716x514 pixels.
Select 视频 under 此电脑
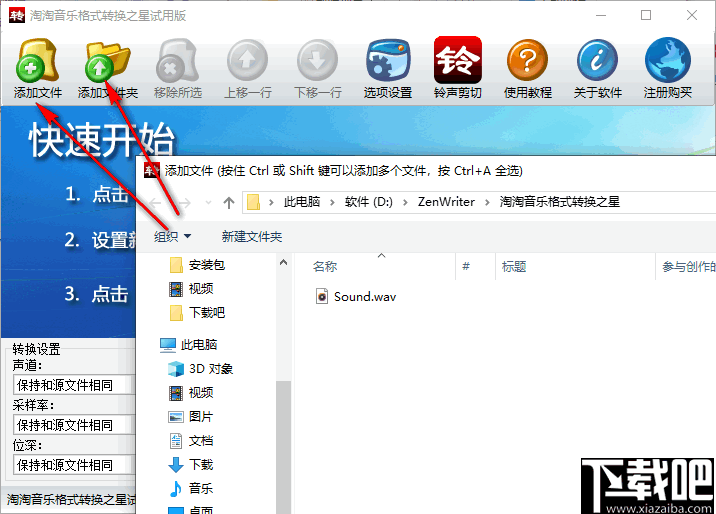pos(191,393)
